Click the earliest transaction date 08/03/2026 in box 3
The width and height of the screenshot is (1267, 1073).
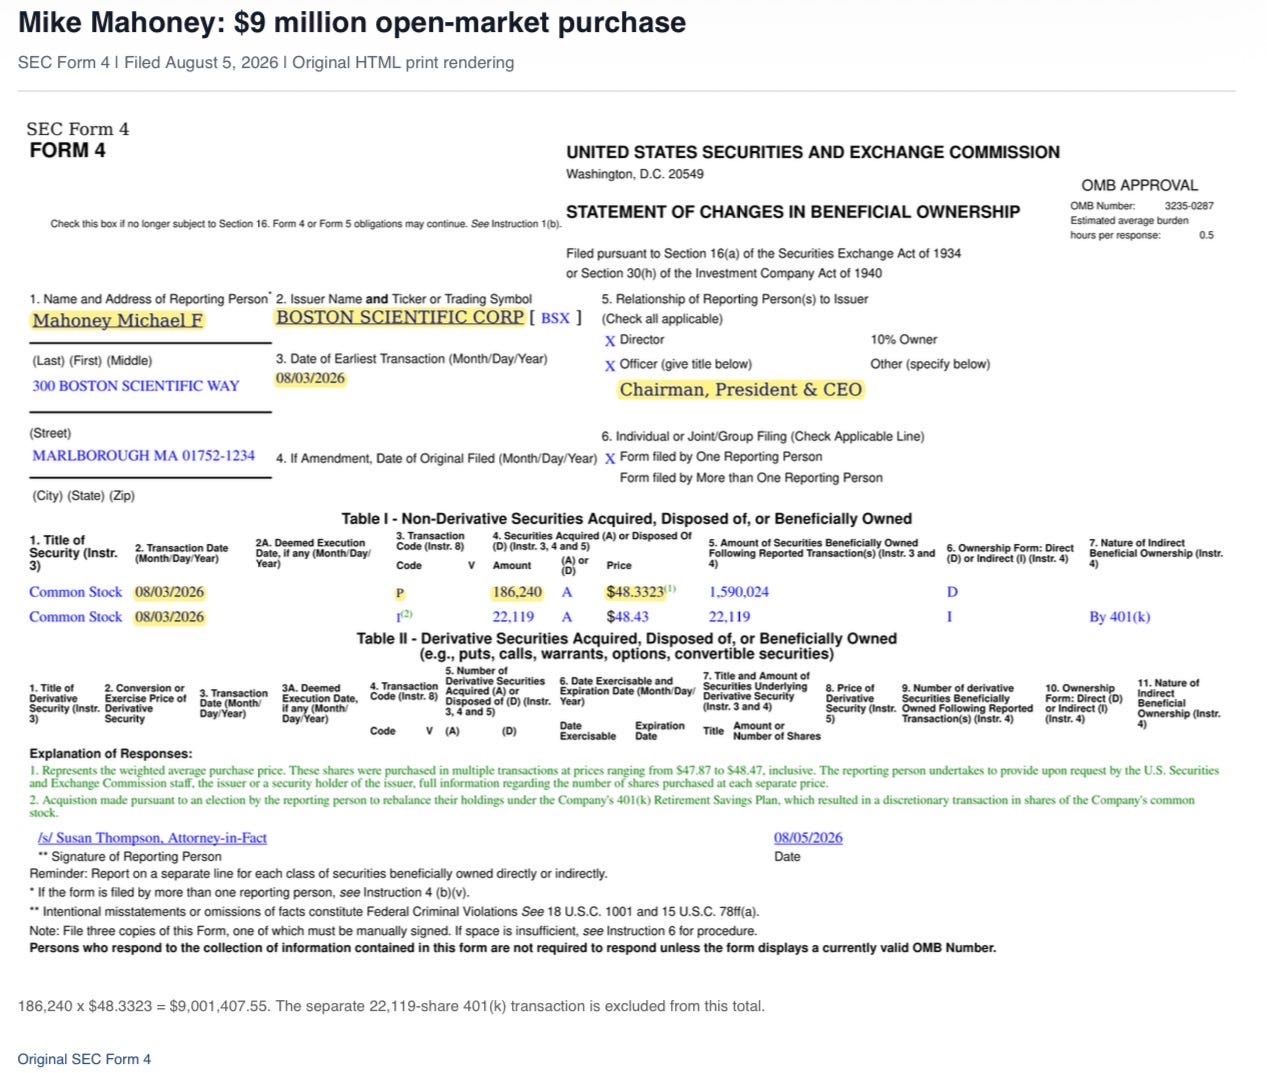[310, 379]
